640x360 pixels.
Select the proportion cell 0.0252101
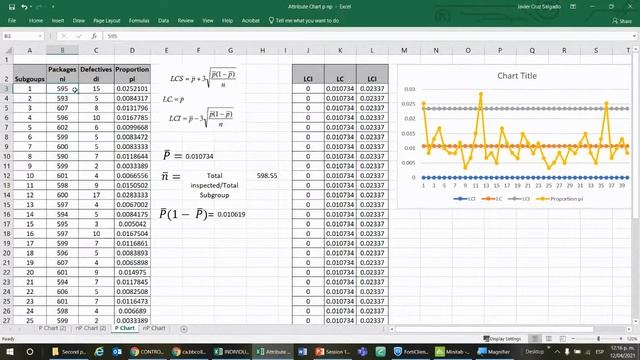click(132, 89)
